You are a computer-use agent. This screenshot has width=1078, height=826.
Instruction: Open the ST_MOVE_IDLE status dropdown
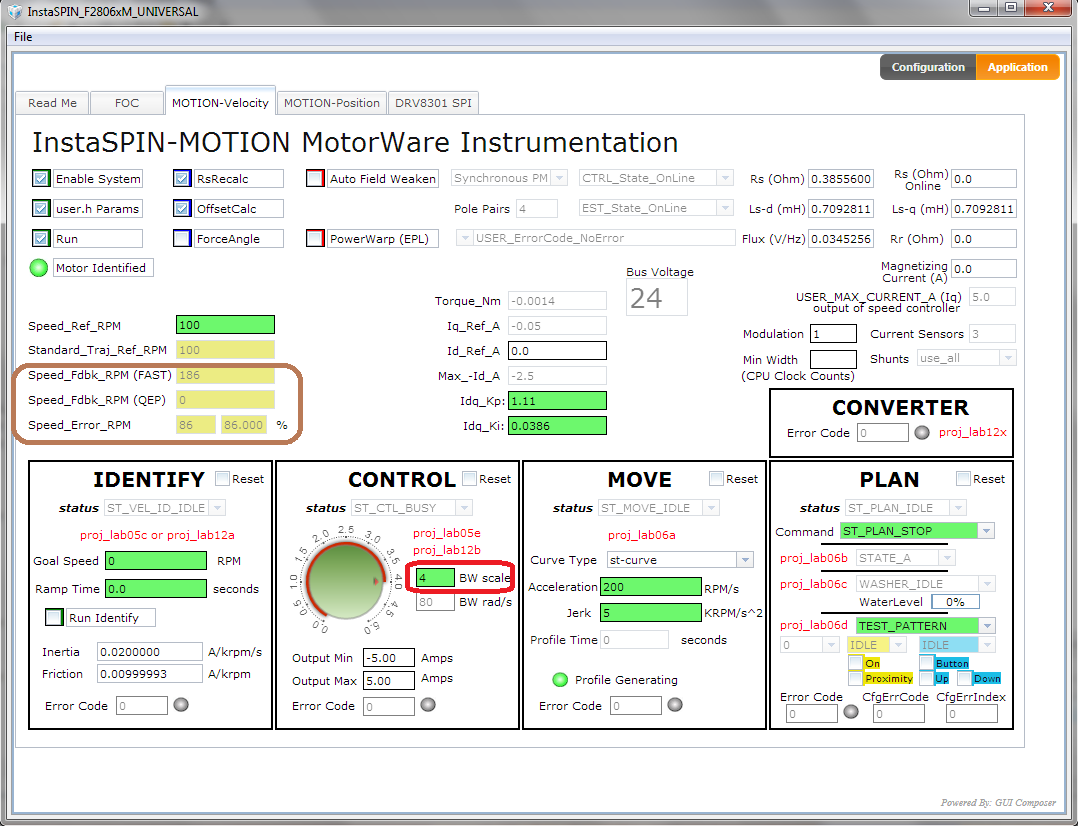[712, 508]
